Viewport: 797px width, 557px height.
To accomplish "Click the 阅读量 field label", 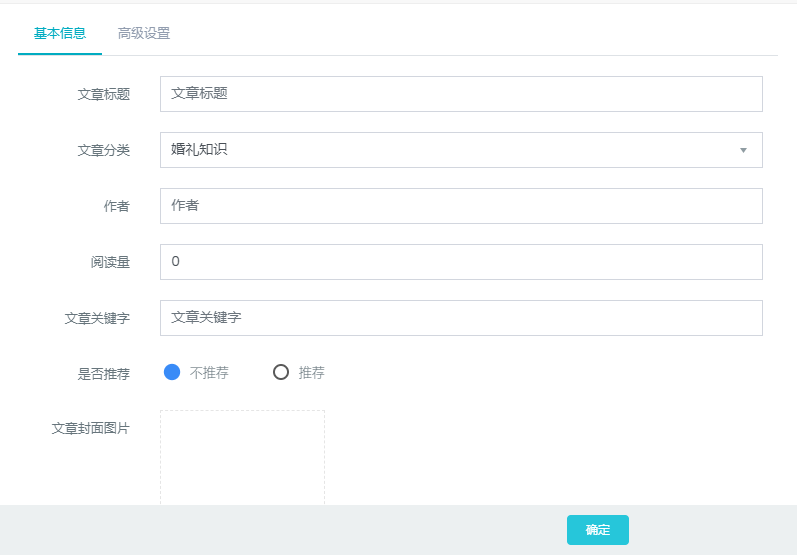I will pos(110,262).
